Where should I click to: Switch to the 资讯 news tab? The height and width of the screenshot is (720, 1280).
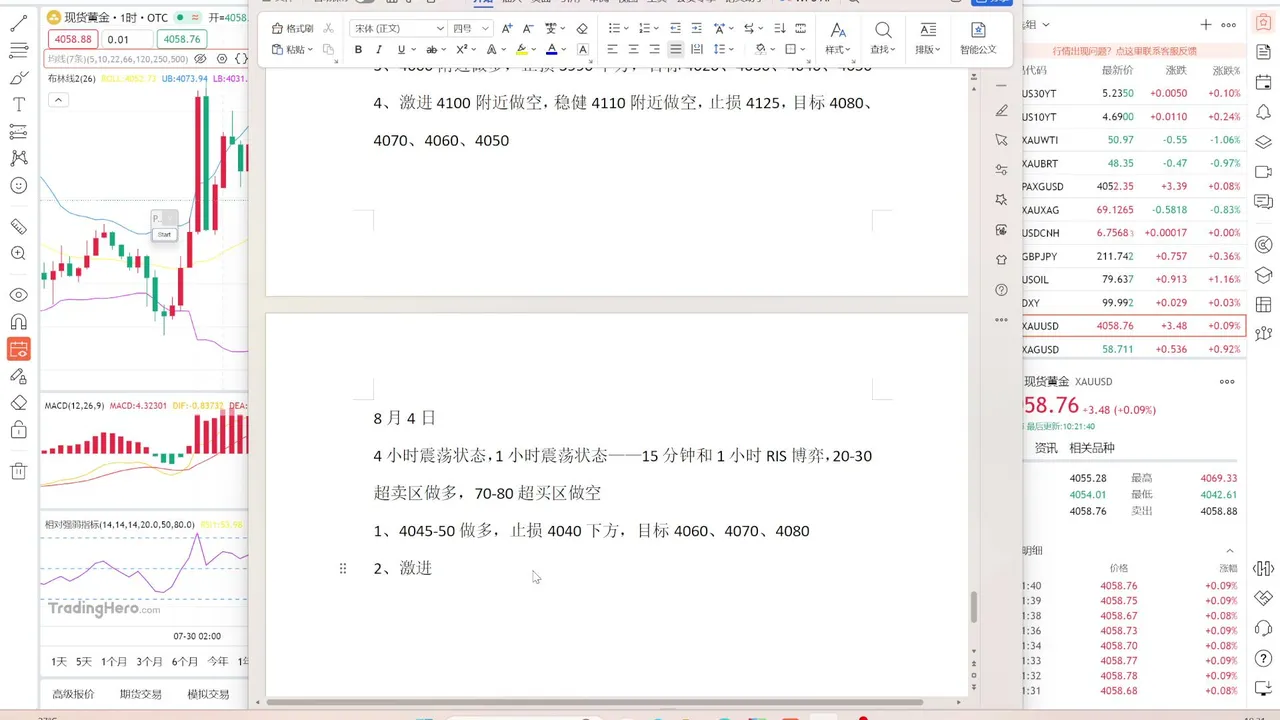click(x=1046, y=448)
